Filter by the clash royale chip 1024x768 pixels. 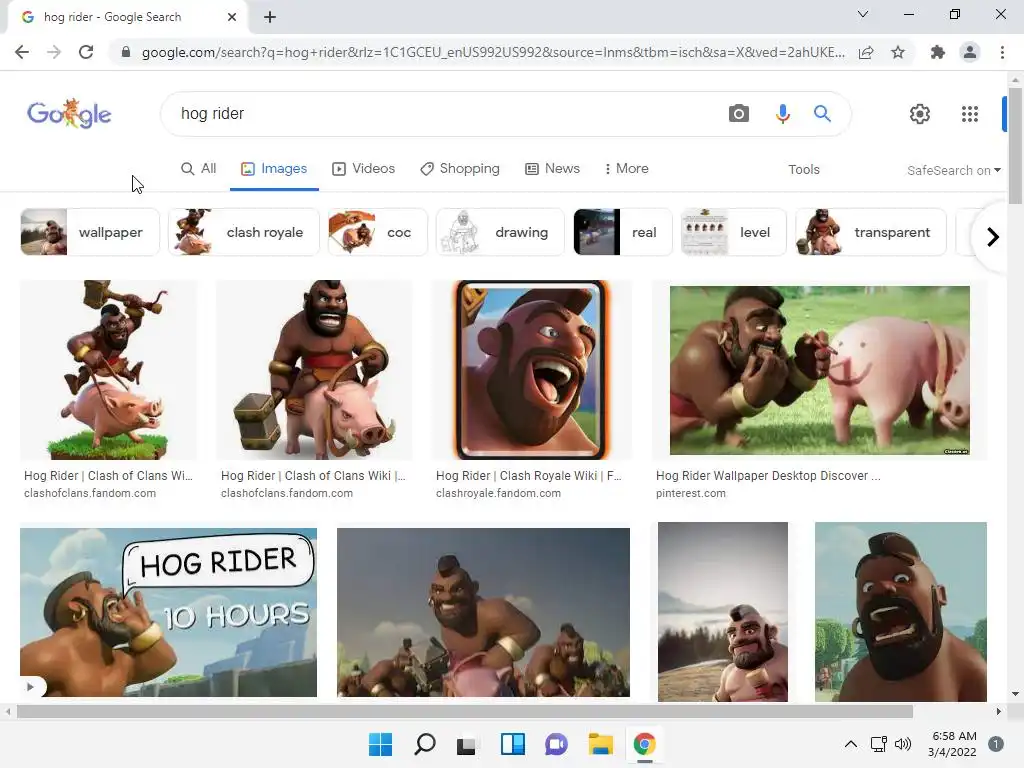(244, 232)
